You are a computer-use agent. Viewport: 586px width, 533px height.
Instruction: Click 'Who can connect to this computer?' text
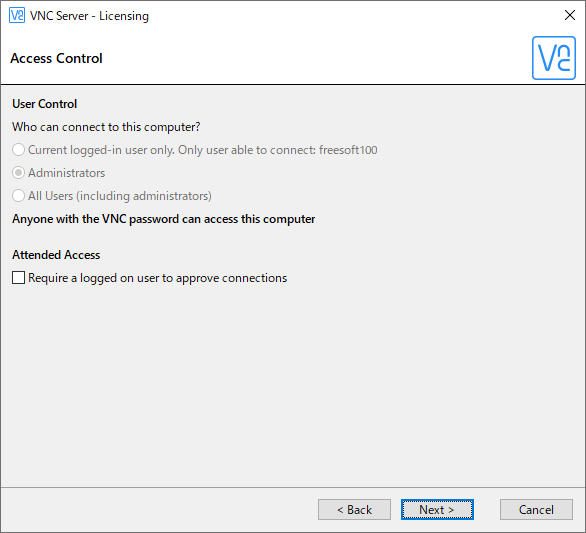point(106,127)
